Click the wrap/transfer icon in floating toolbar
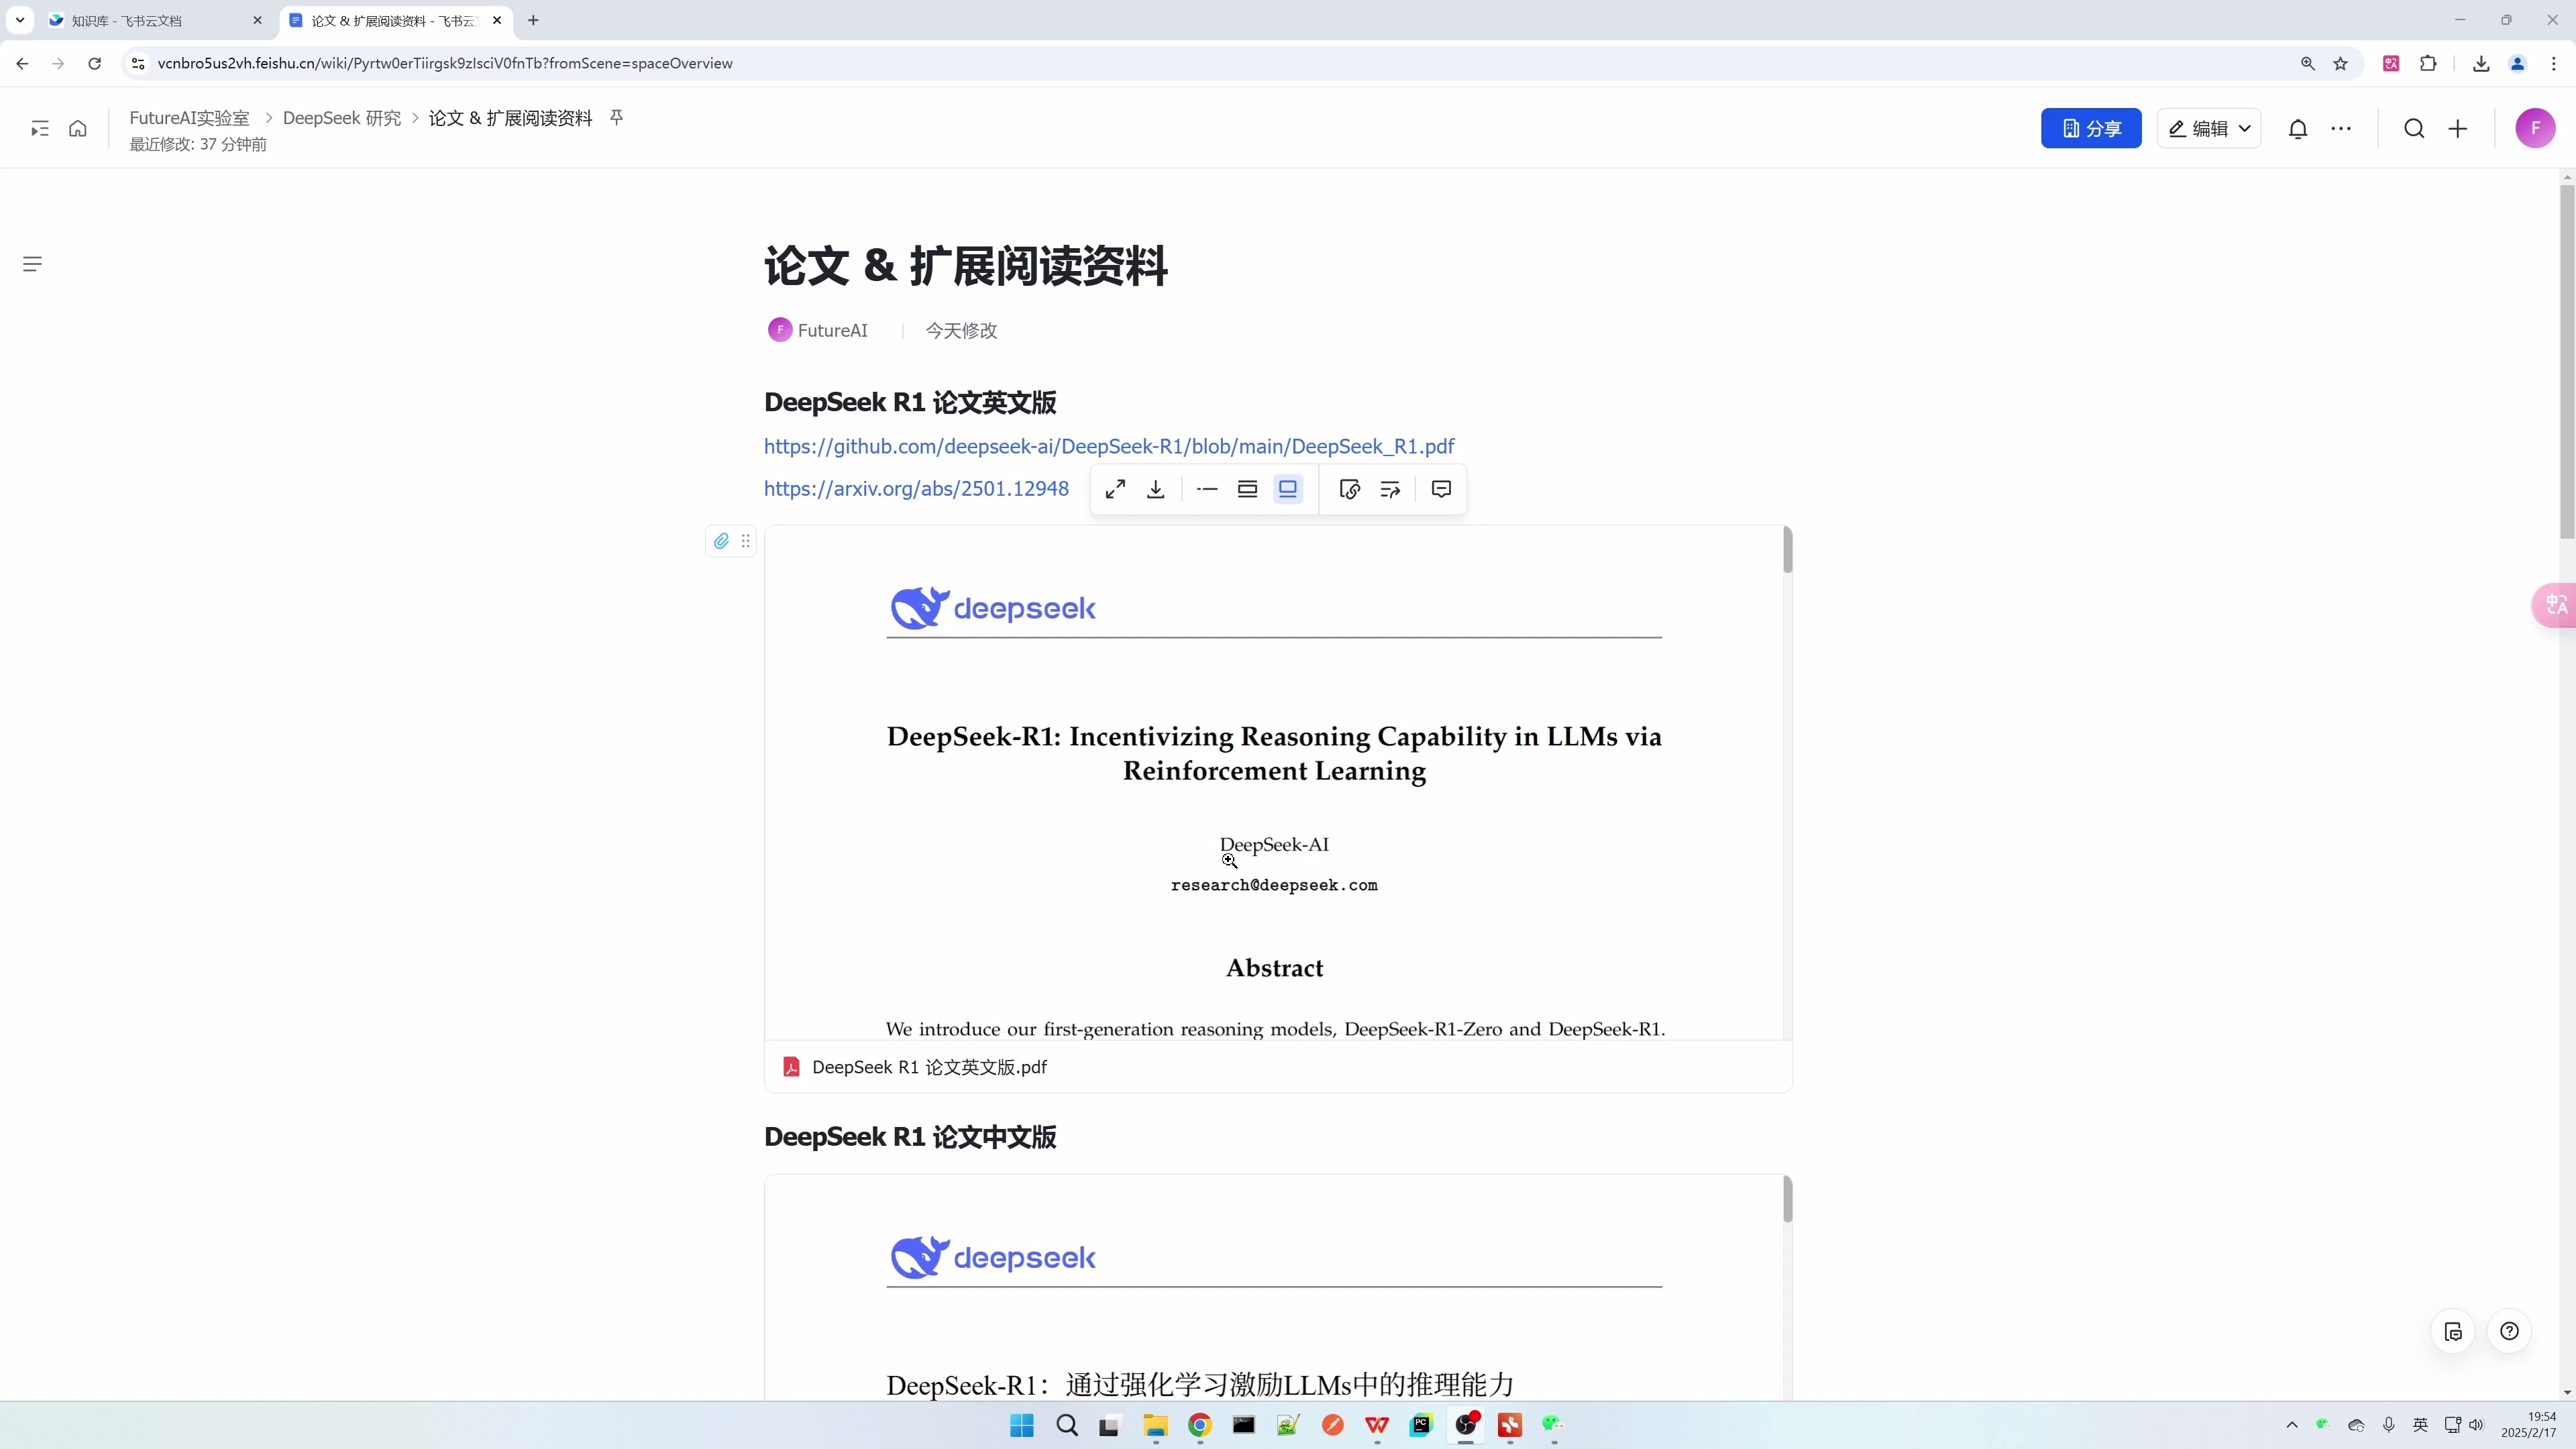 [x=1390, y=489]
